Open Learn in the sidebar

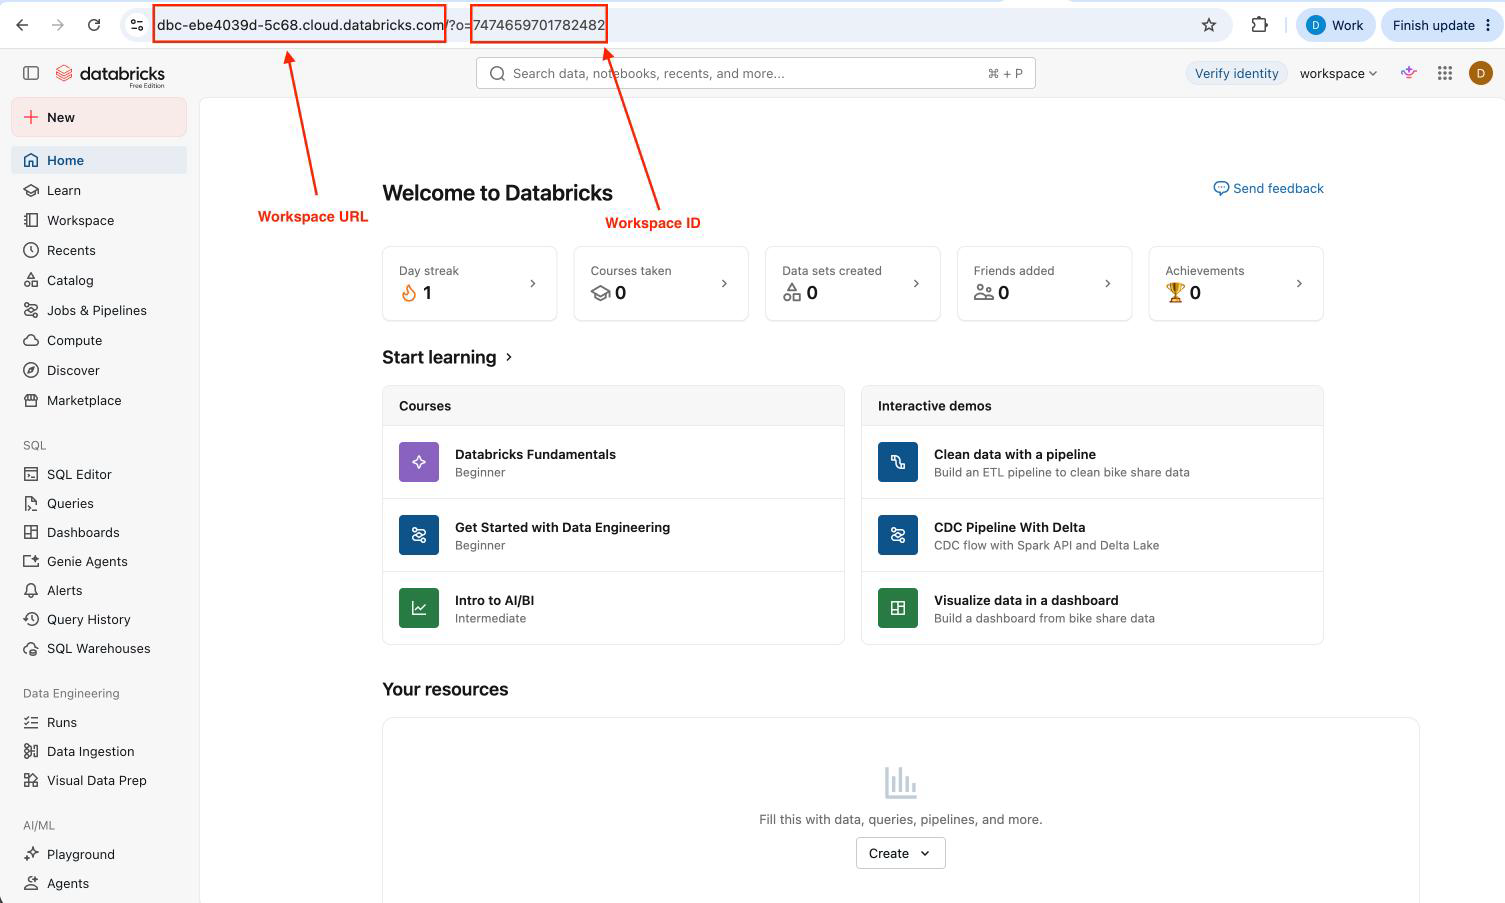click(99, 190)
